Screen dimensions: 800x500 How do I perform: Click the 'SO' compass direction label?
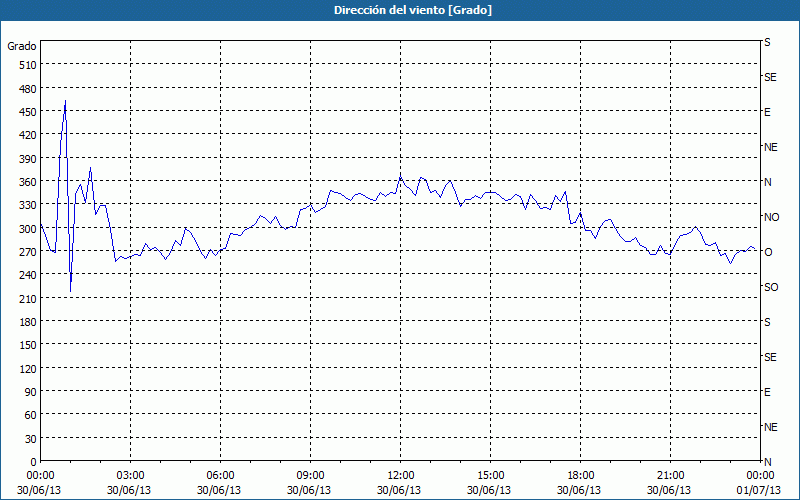point(771,287)
